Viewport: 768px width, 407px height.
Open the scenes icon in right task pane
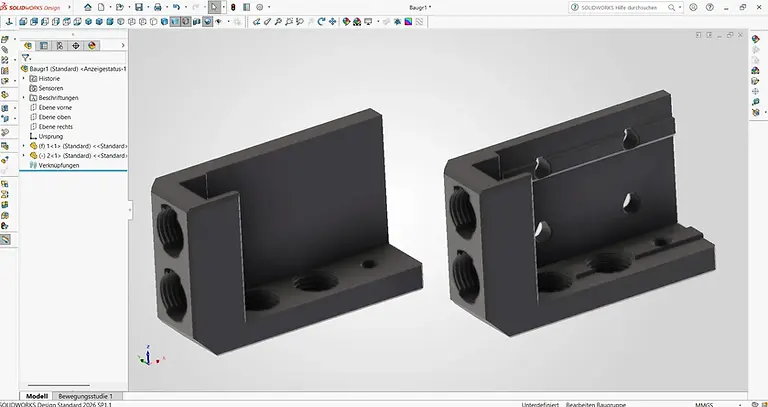[x=755, y=71]
